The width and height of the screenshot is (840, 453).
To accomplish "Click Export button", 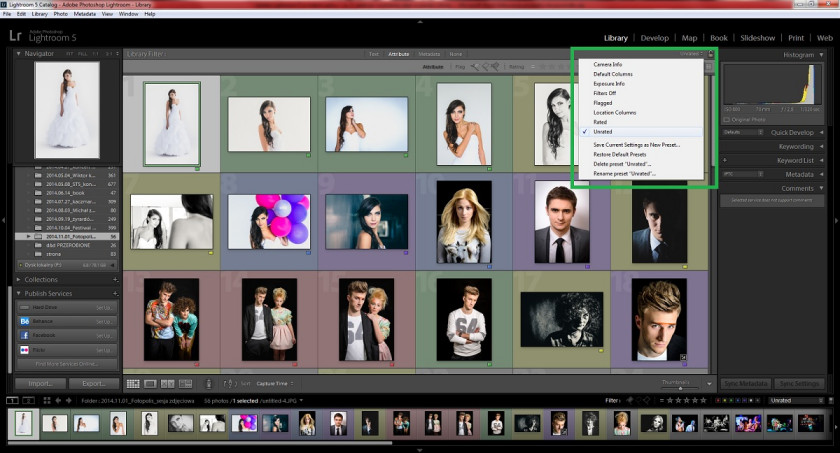I will 94,383.
